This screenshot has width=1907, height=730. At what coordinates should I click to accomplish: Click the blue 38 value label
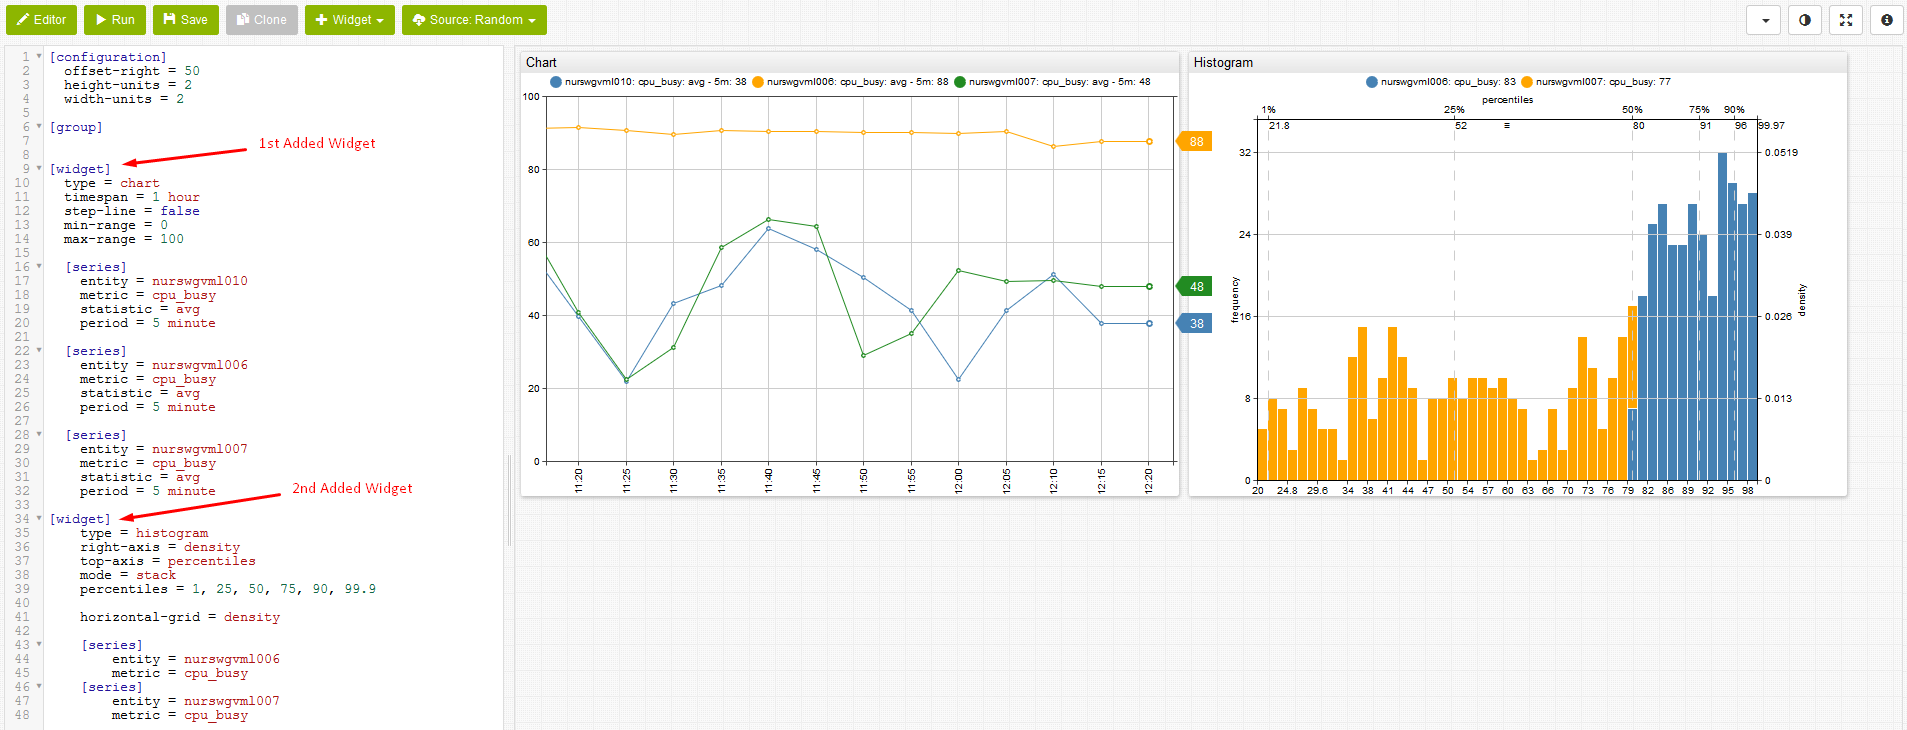[x=1194, y=324]
